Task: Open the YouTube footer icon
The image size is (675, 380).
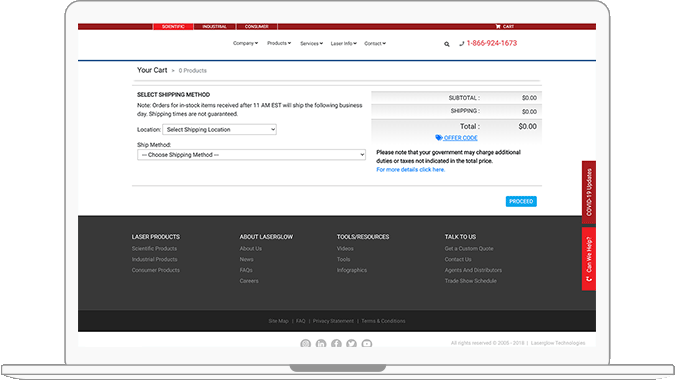Action: click(x=367, y=343)
